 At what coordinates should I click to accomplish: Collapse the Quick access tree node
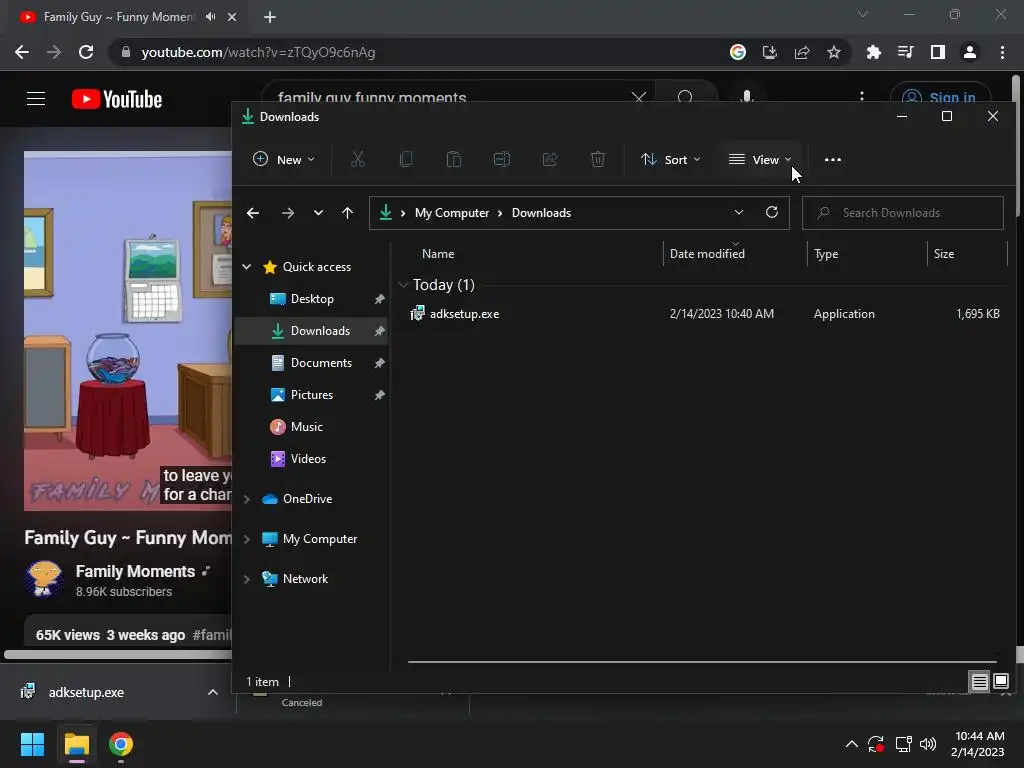(x=247, y=266)
